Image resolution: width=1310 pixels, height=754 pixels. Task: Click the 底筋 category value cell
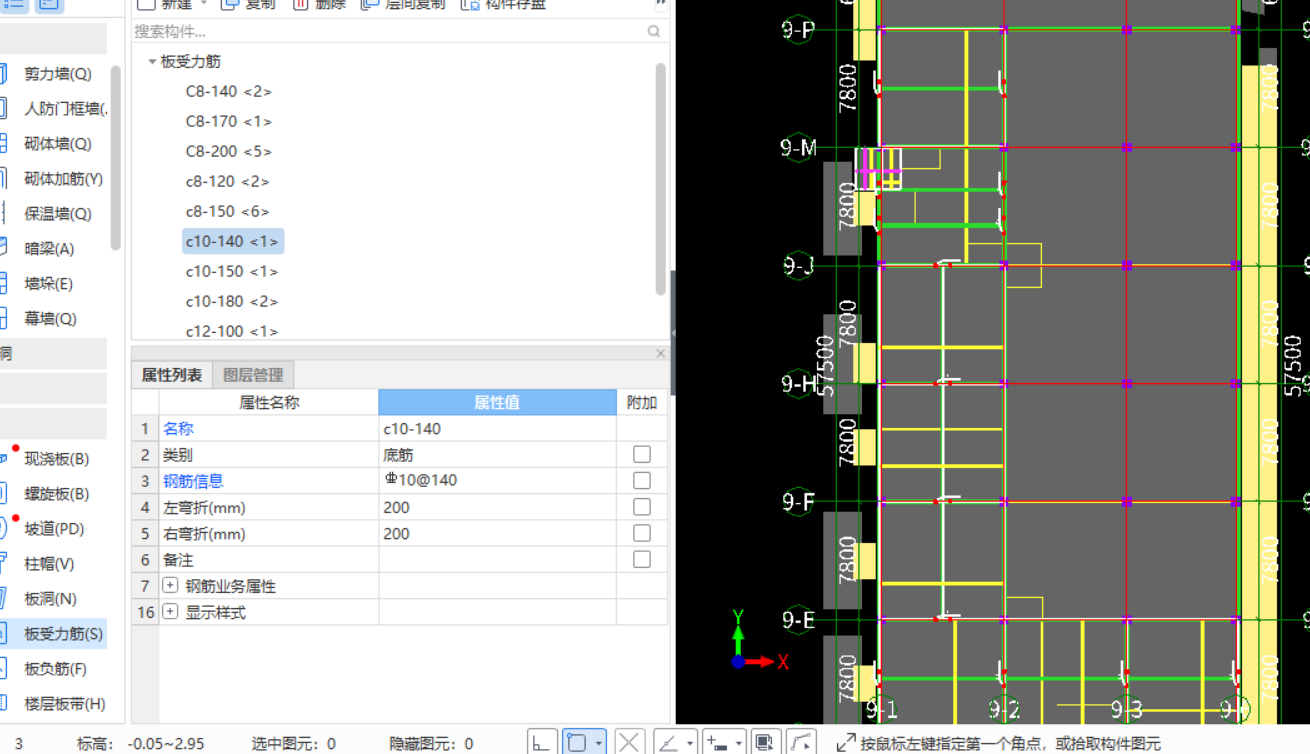[x=497, y=455]
